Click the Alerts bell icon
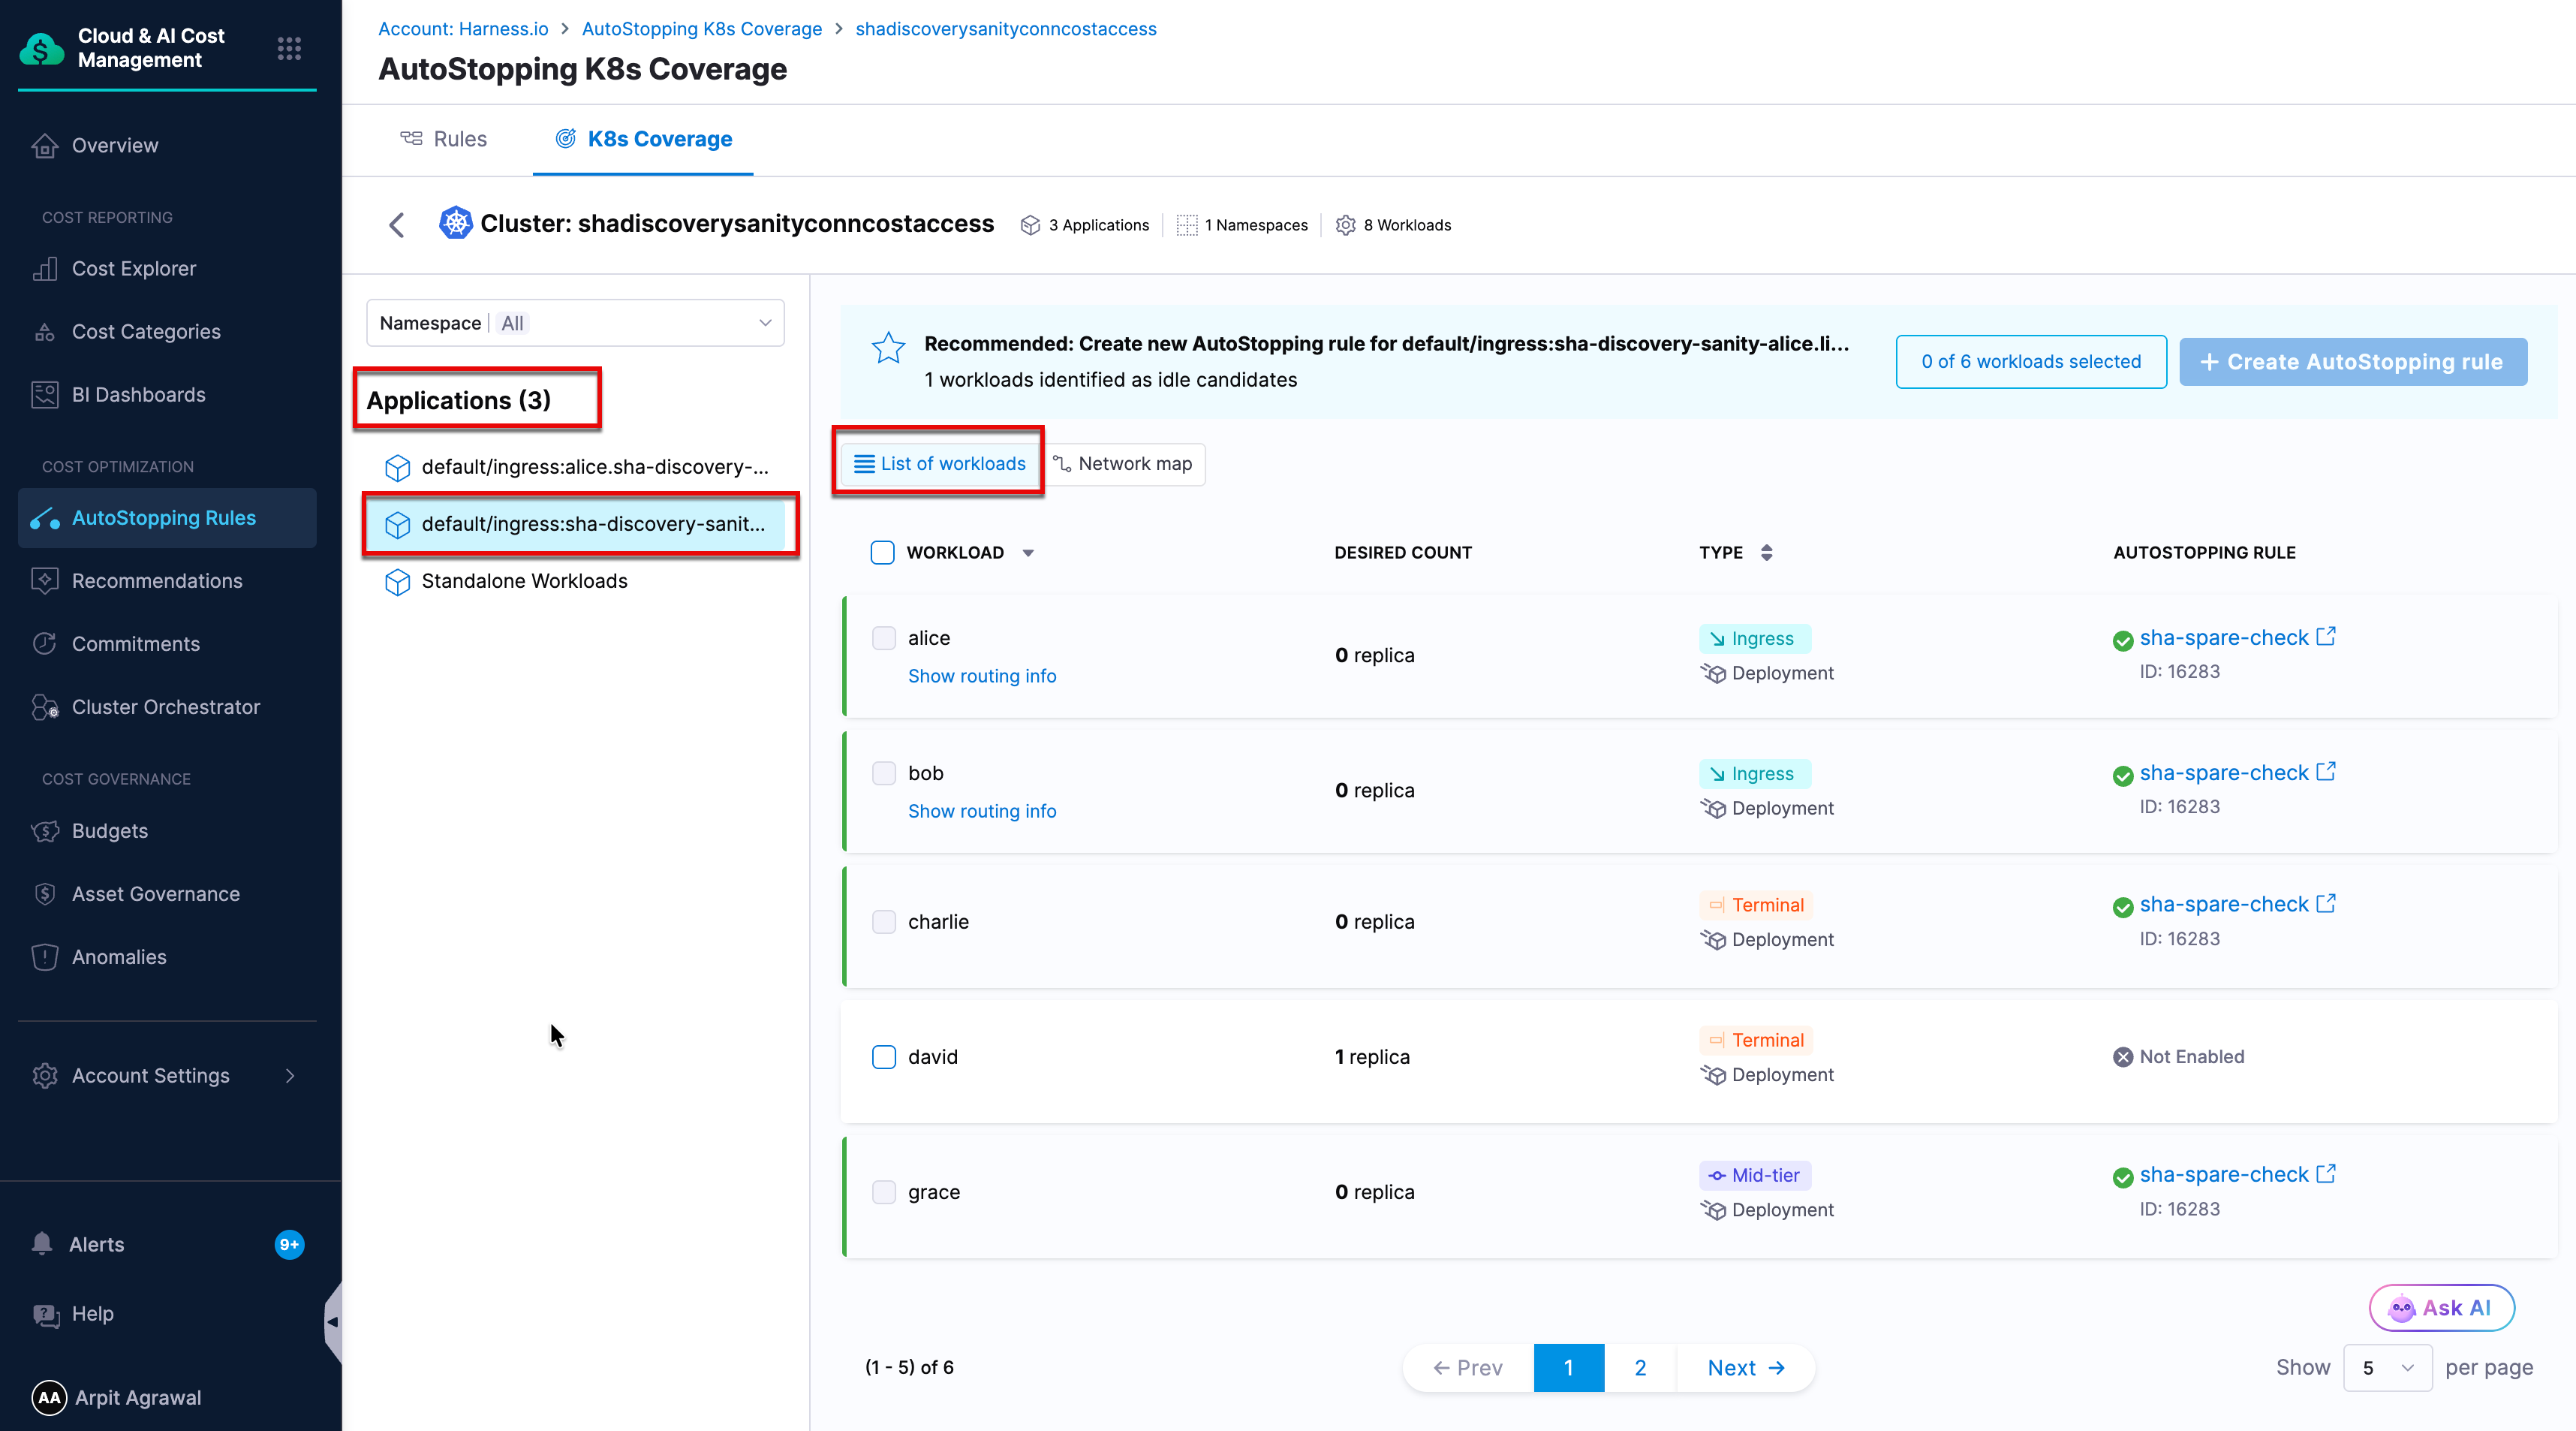 pos(42,1243)
